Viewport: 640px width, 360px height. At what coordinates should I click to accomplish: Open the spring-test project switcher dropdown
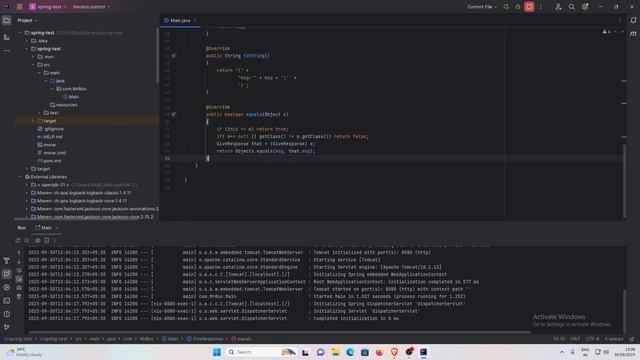tap(48, 7)
